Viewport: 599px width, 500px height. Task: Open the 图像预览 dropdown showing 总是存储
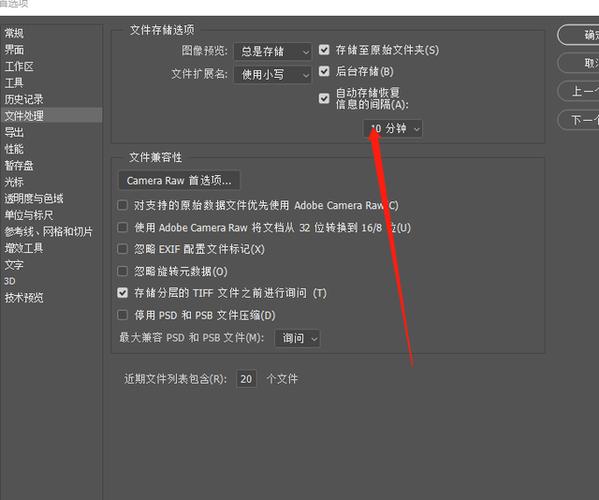pos(273,52)
